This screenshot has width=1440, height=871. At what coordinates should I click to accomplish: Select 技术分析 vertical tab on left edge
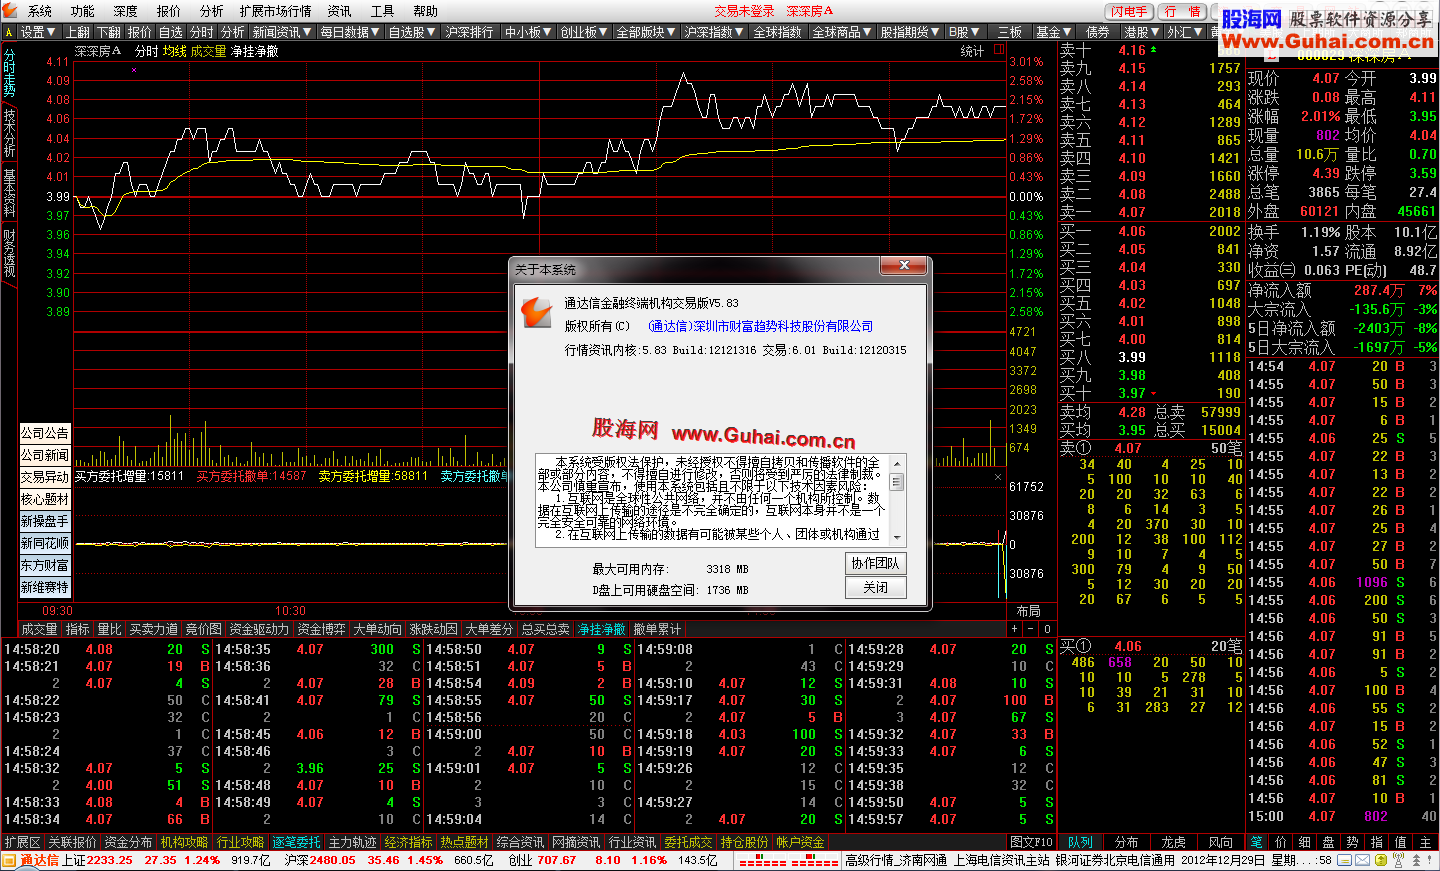[x=9, y=133]
